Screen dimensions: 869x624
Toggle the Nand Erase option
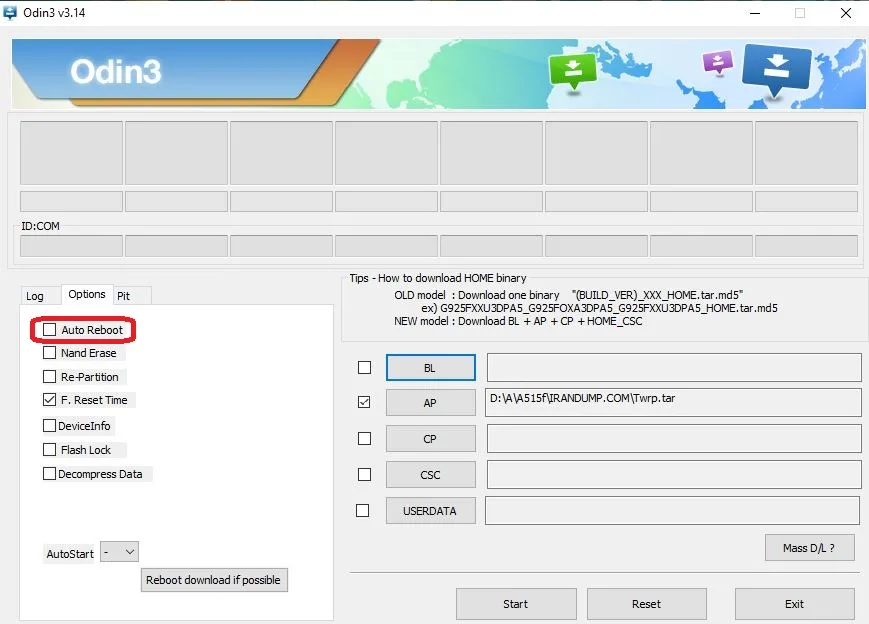(x=50, y=353)
